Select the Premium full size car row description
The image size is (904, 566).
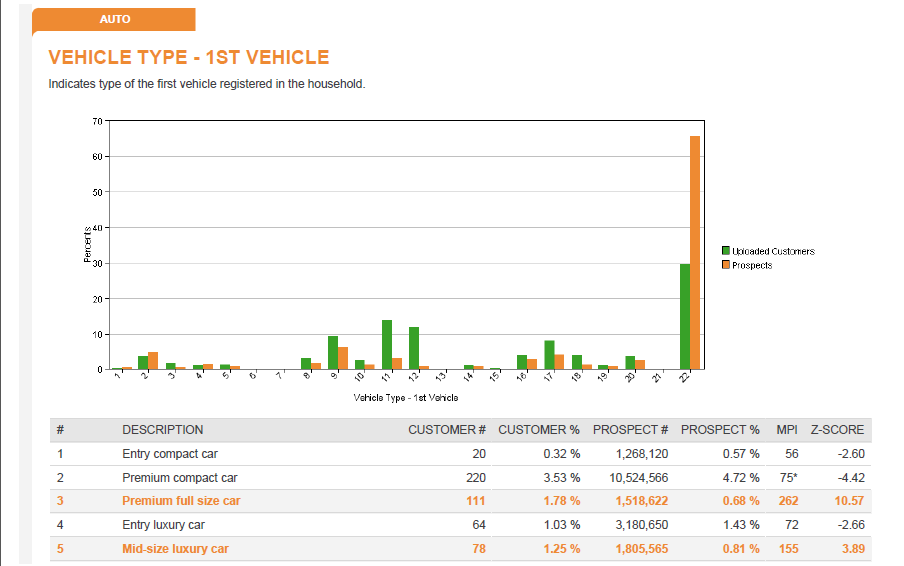[181, 501]
